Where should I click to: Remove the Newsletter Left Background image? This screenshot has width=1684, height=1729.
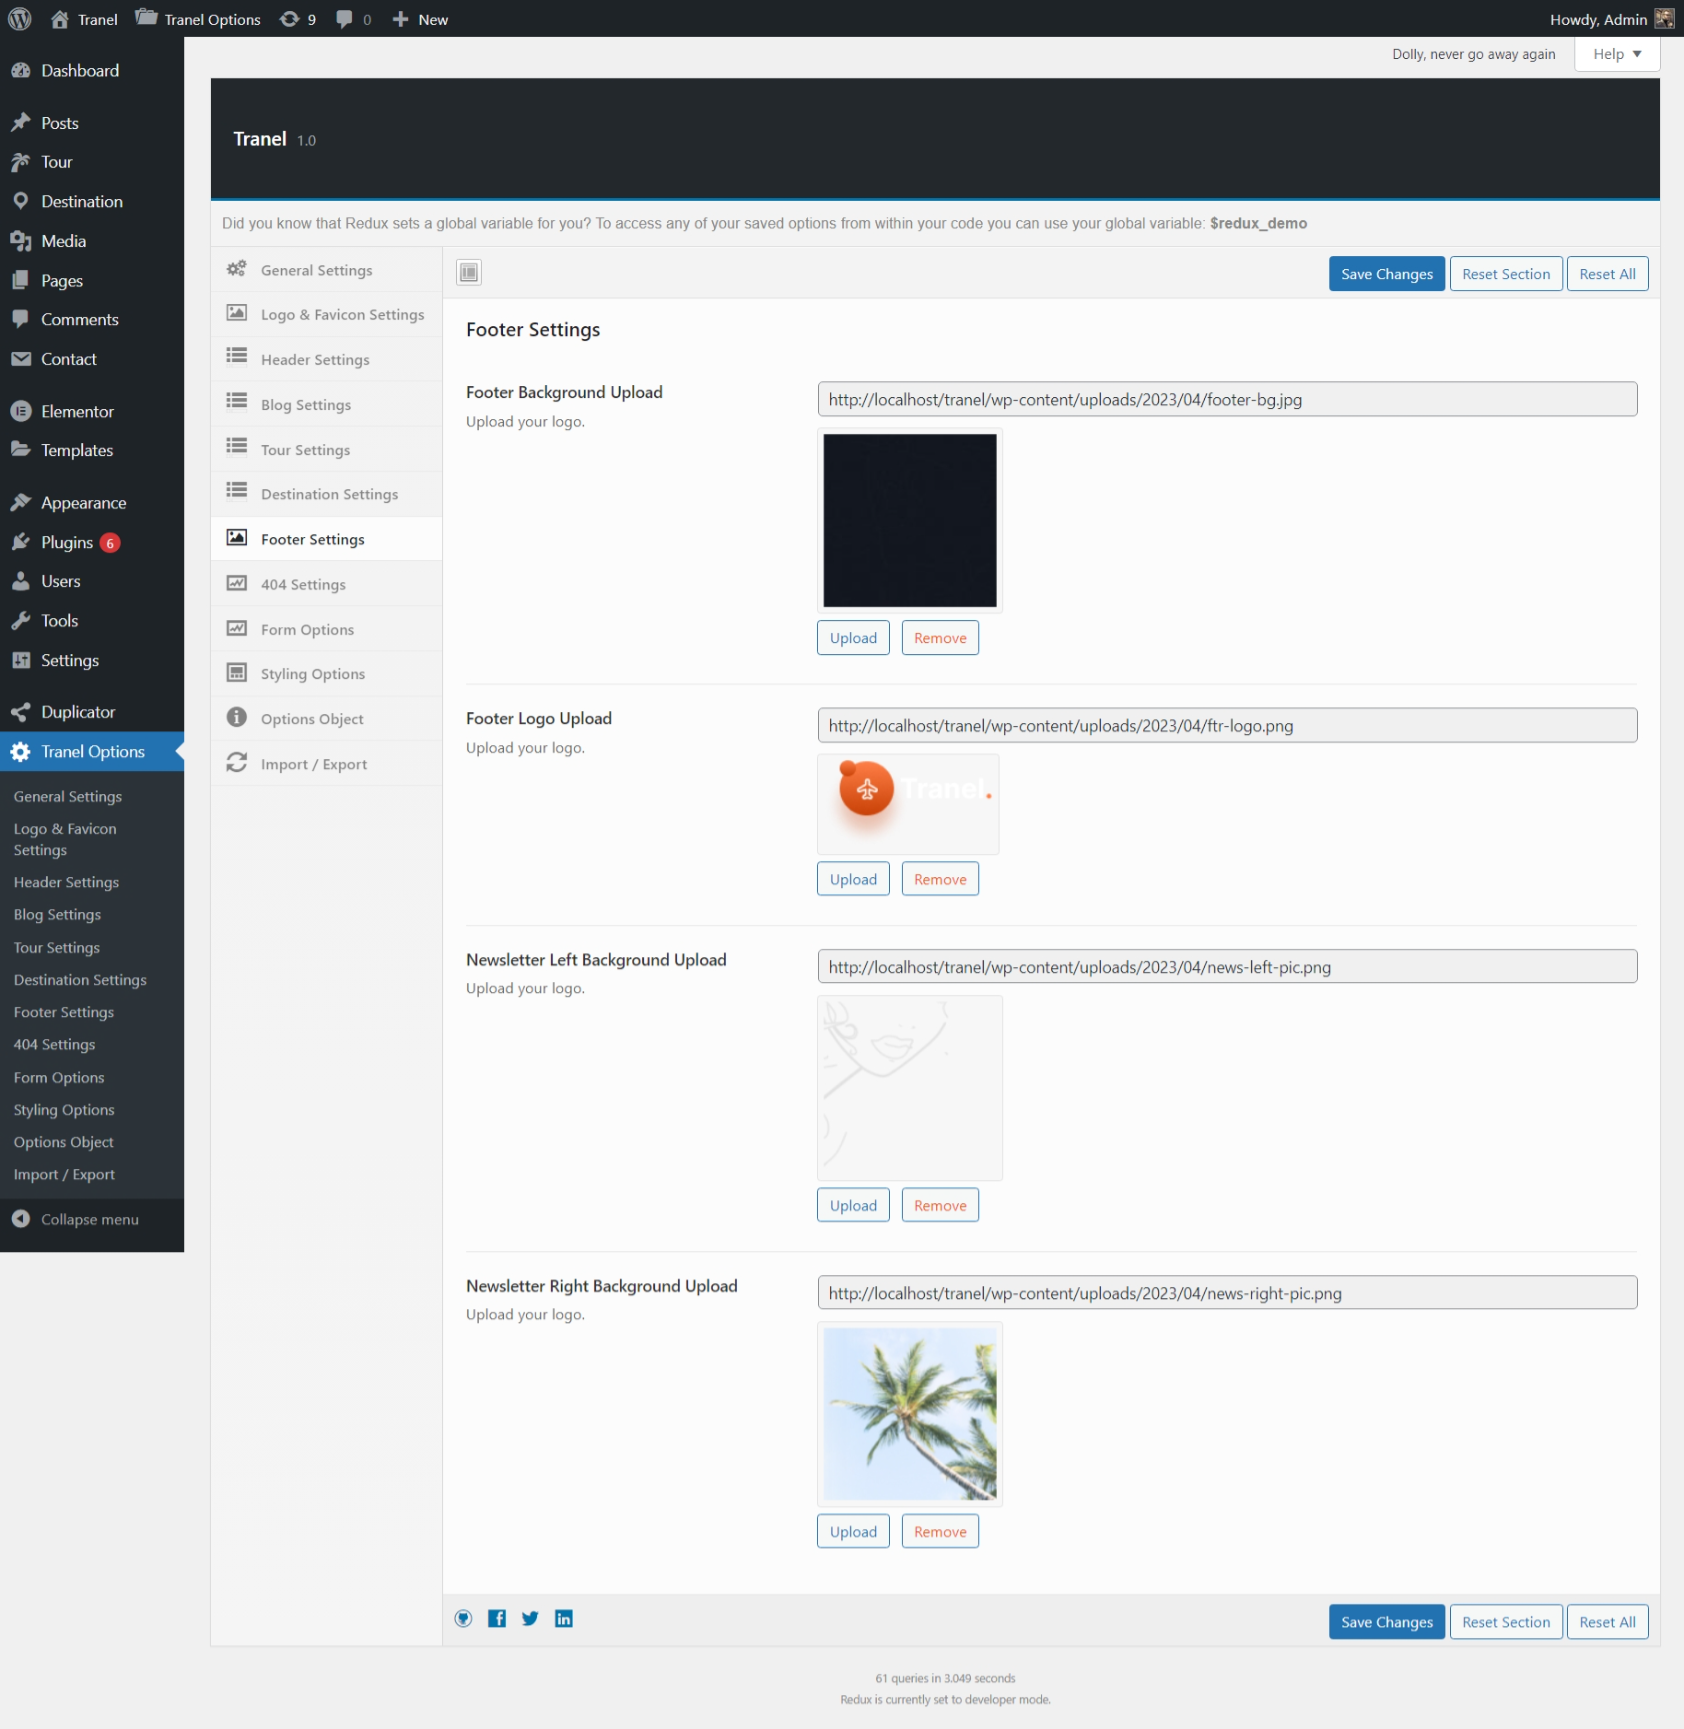click(940, 1205)
